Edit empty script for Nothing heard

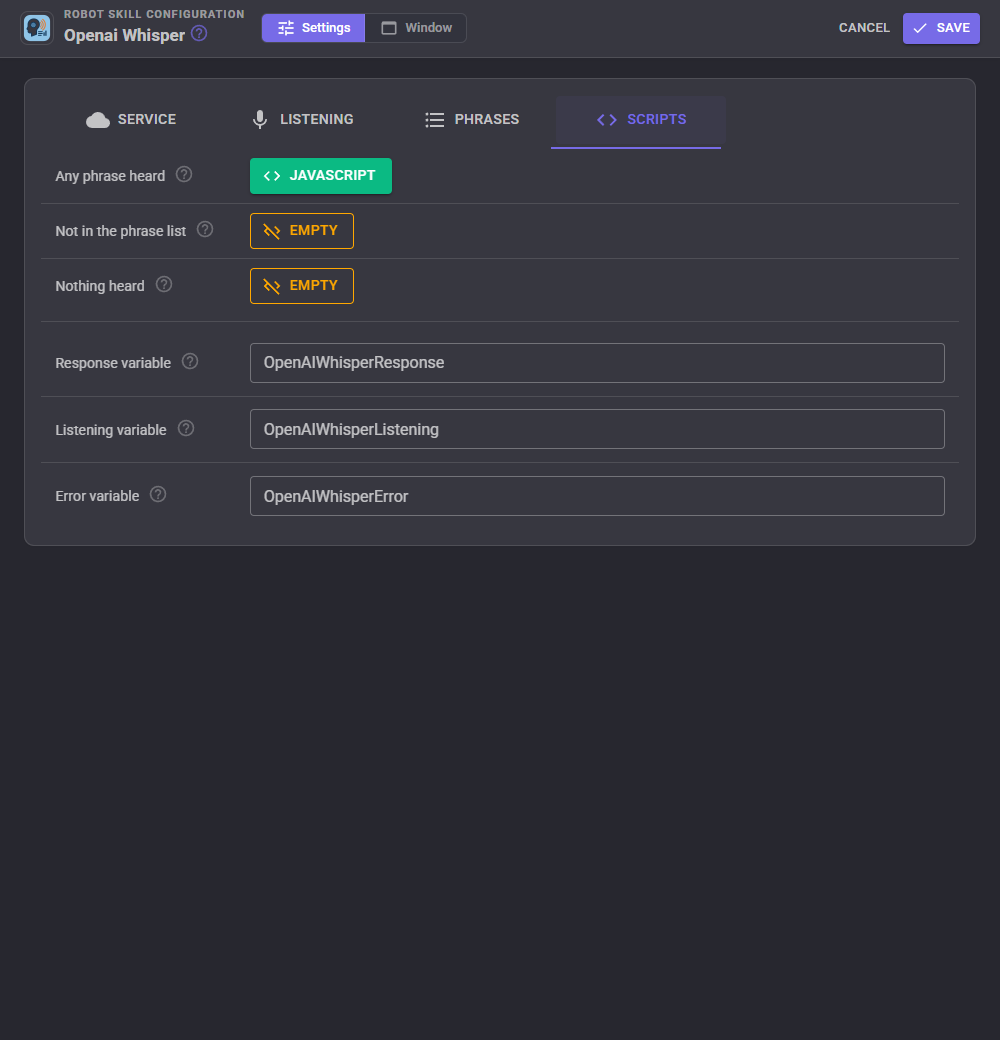(x=302, y=286)
